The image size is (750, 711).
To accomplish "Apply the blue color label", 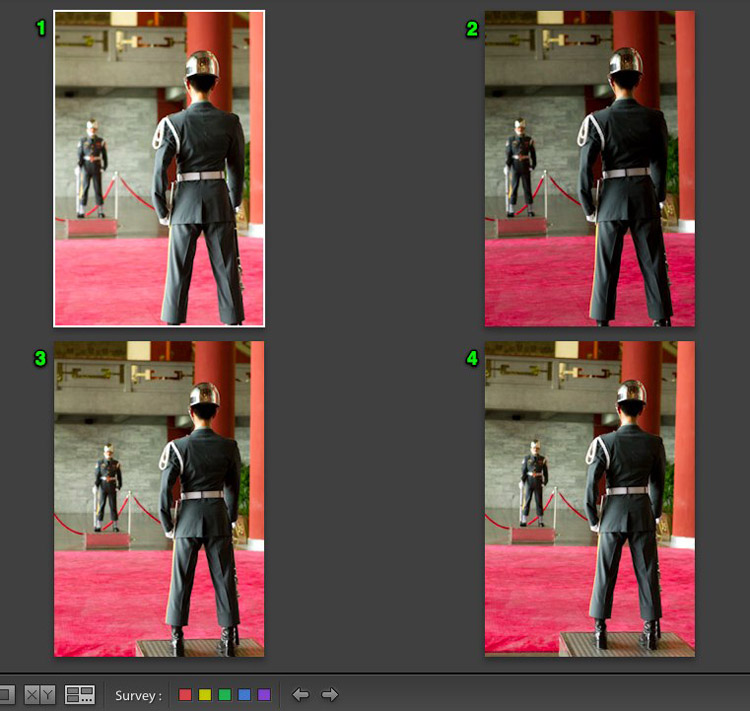I will point(244,694).
